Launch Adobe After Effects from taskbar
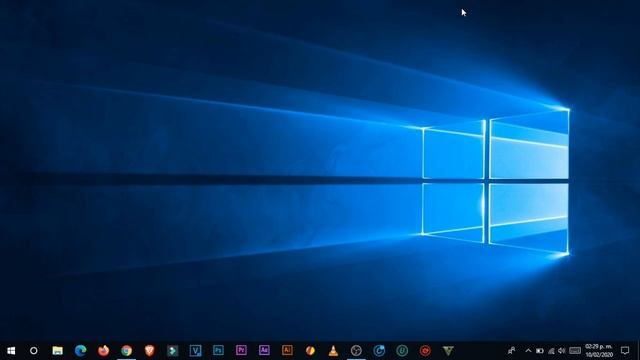640x360 pixels. [x=264, y=350]
